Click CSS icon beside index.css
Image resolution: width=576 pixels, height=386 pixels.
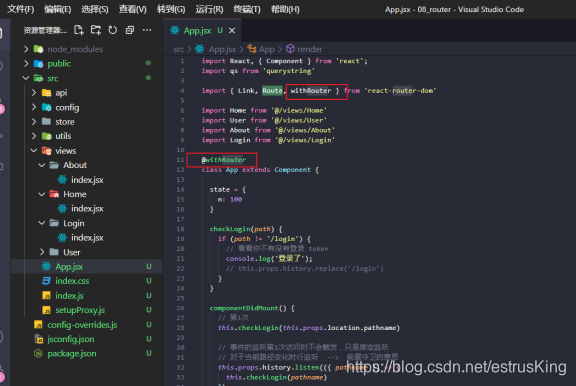point(46,281)
